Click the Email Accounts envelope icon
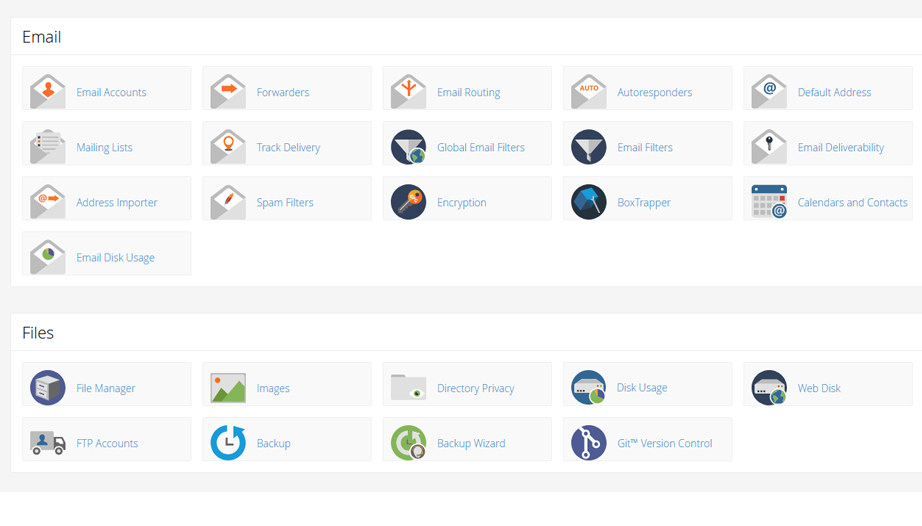Image resolution: width=922 pixels, height=526 pixels. pyautogui.click(x=48, y=92)
